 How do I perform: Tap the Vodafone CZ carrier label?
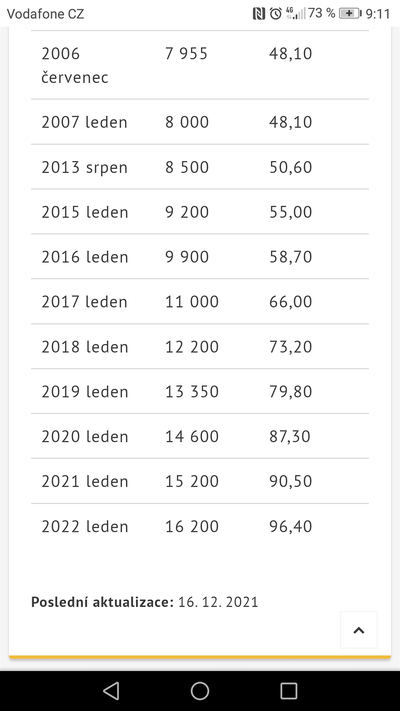tap(45, 14)
